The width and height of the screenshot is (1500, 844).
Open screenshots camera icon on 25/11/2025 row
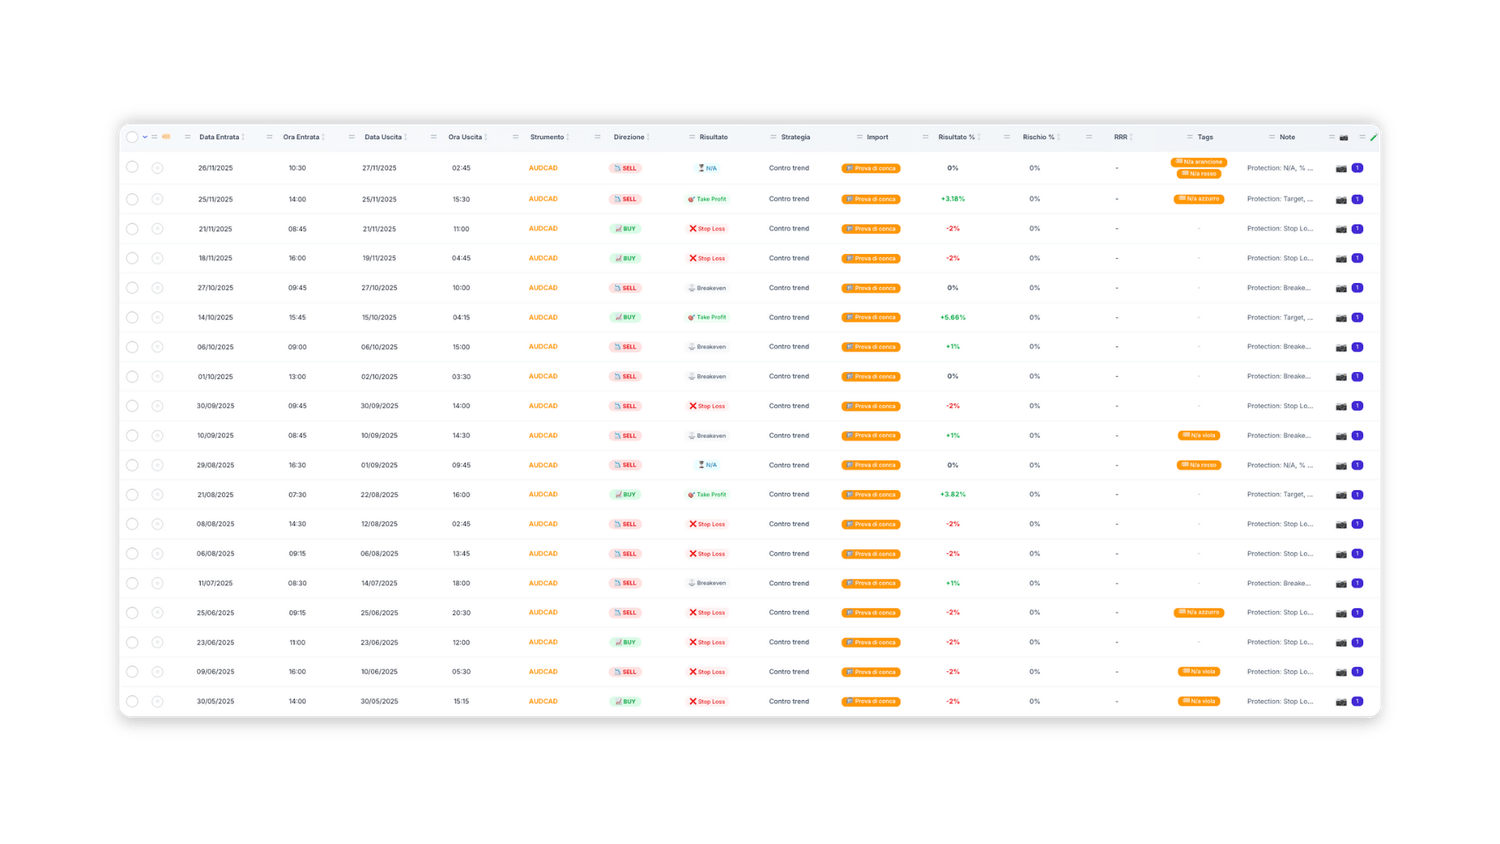click(1341, 199)
